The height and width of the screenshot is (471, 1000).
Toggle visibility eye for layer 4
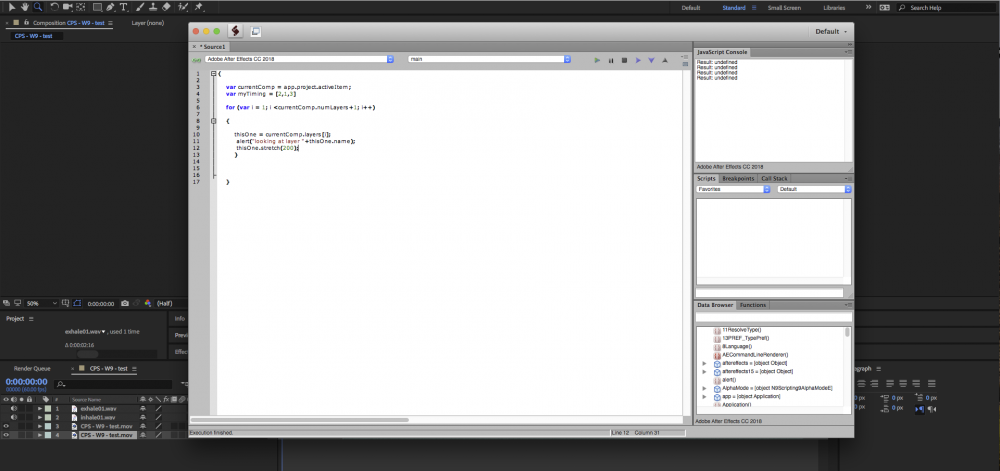[6, 435]
